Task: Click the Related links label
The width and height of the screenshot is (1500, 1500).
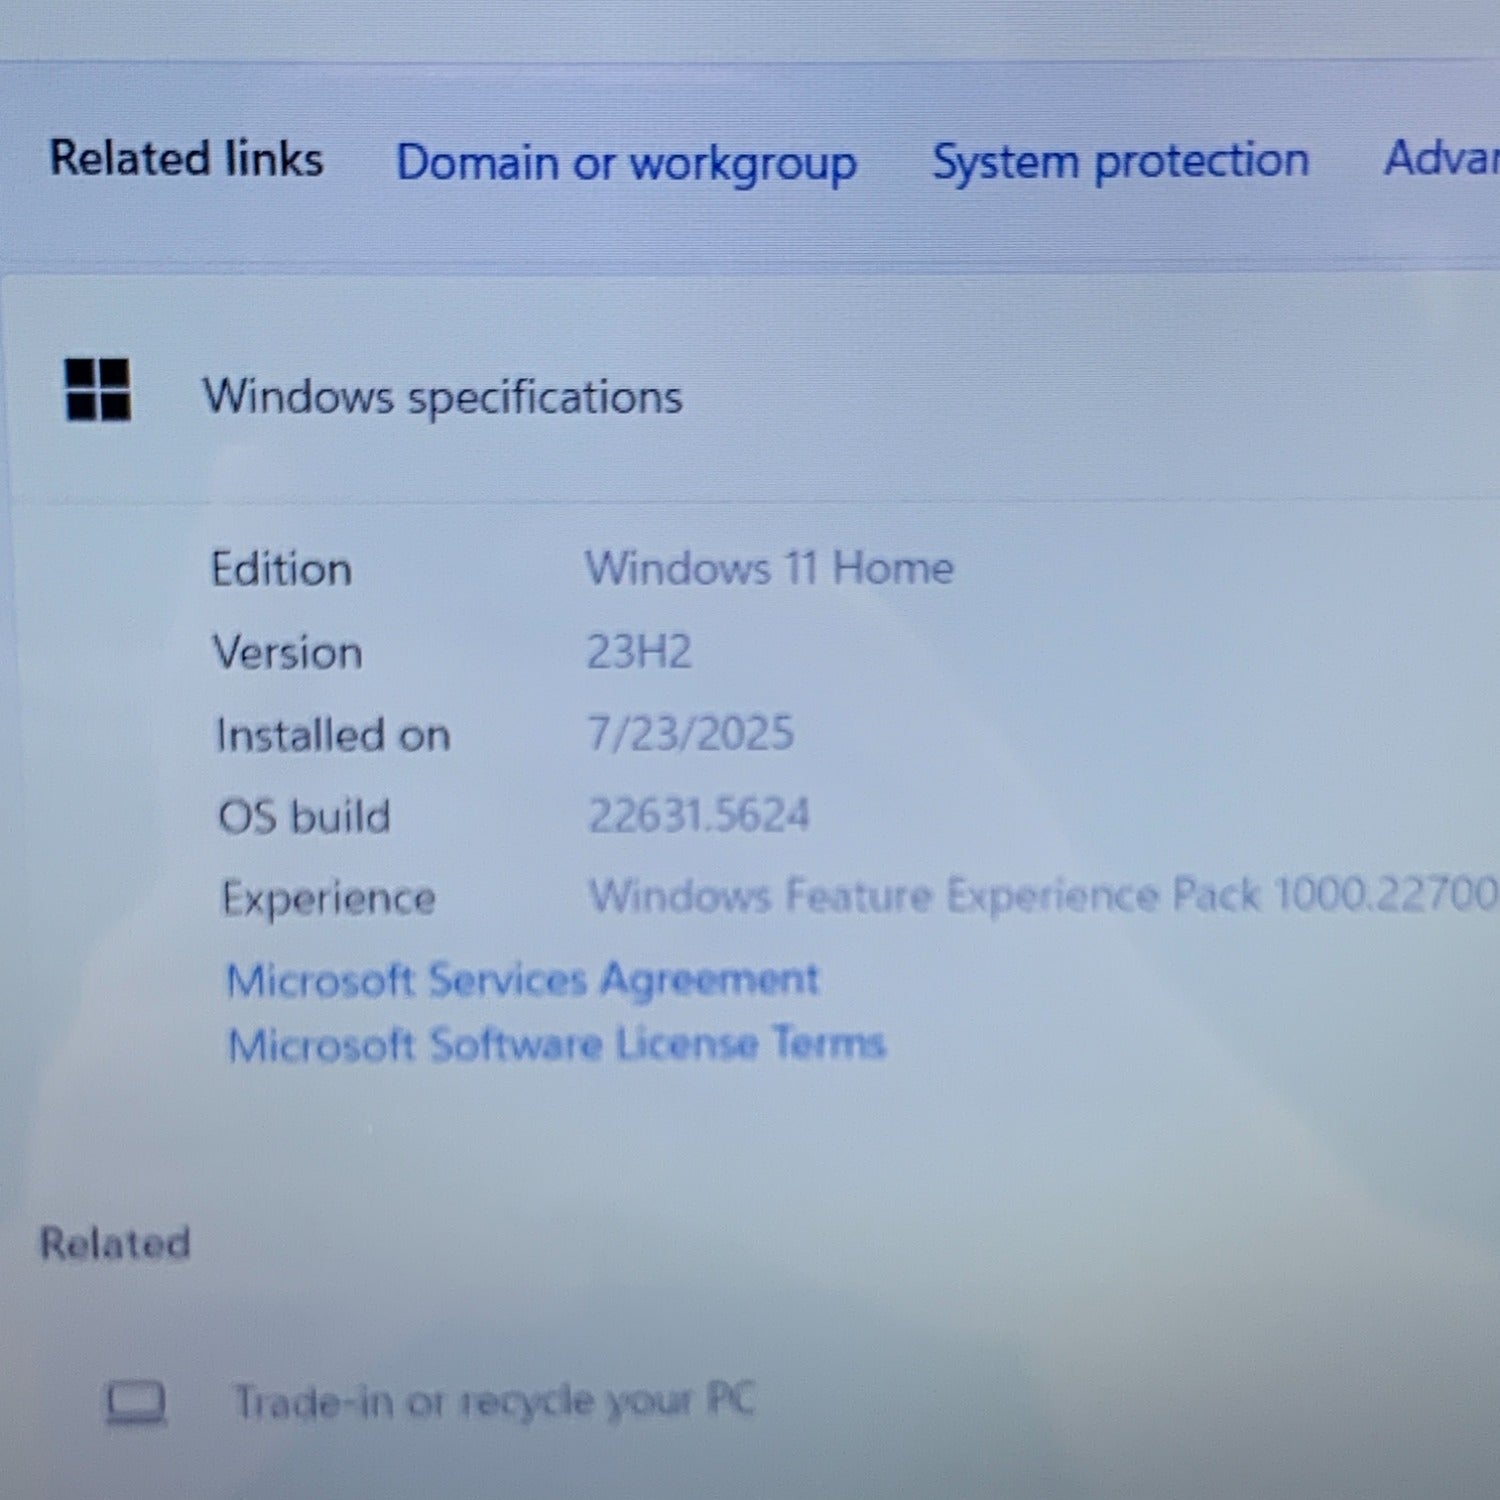Action: coord(187,159)
